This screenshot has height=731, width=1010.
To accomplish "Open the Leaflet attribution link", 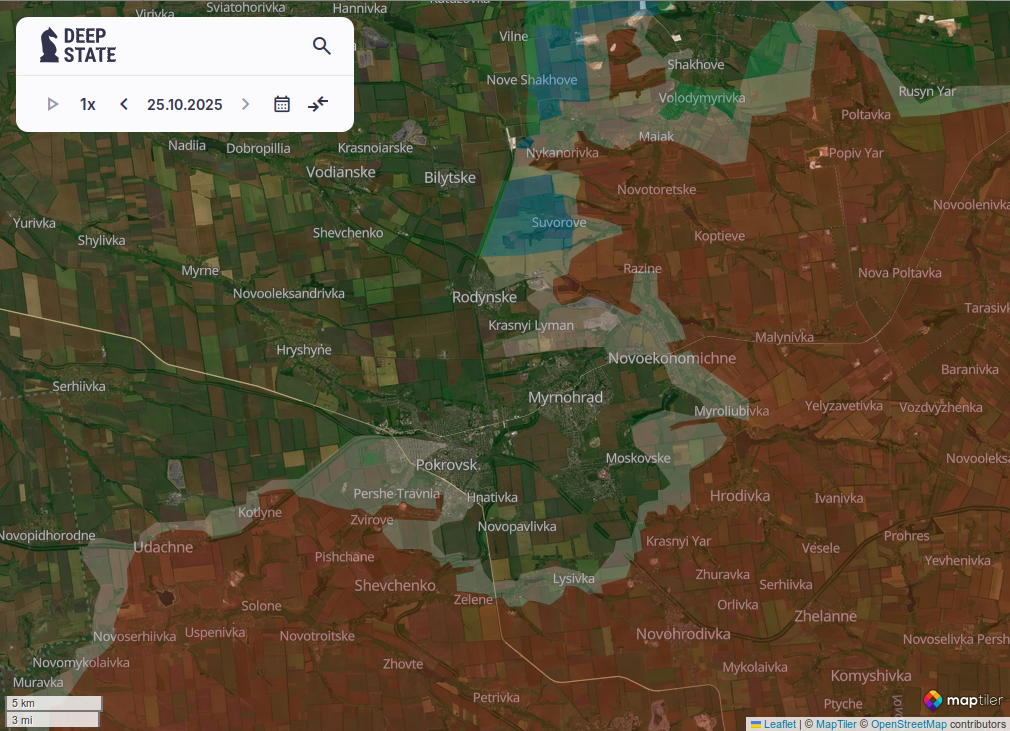I will tap(779, 724).
